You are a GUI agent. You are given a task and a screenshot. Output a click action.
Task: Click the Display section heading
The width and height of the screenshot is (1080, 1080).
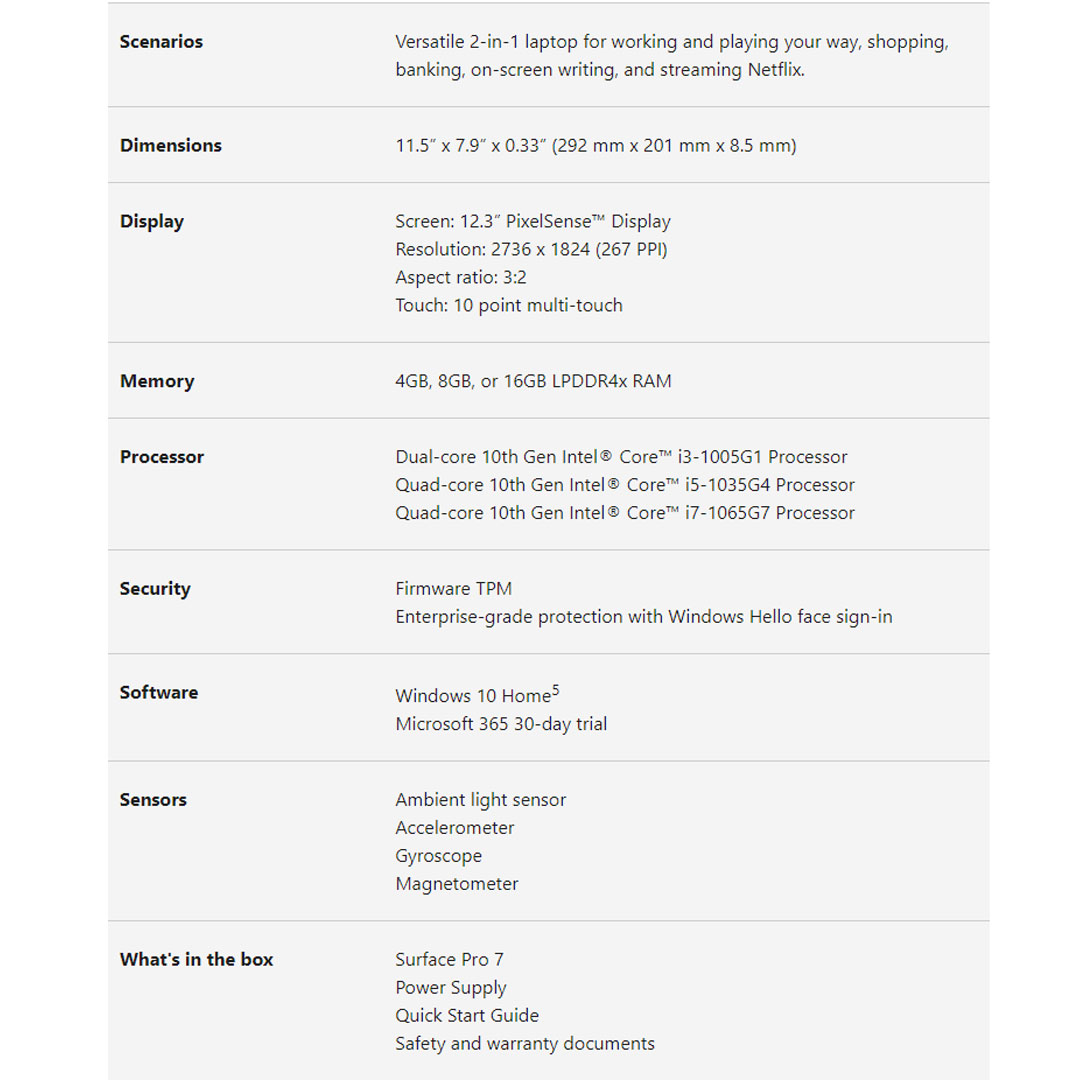tap(152, 222)
